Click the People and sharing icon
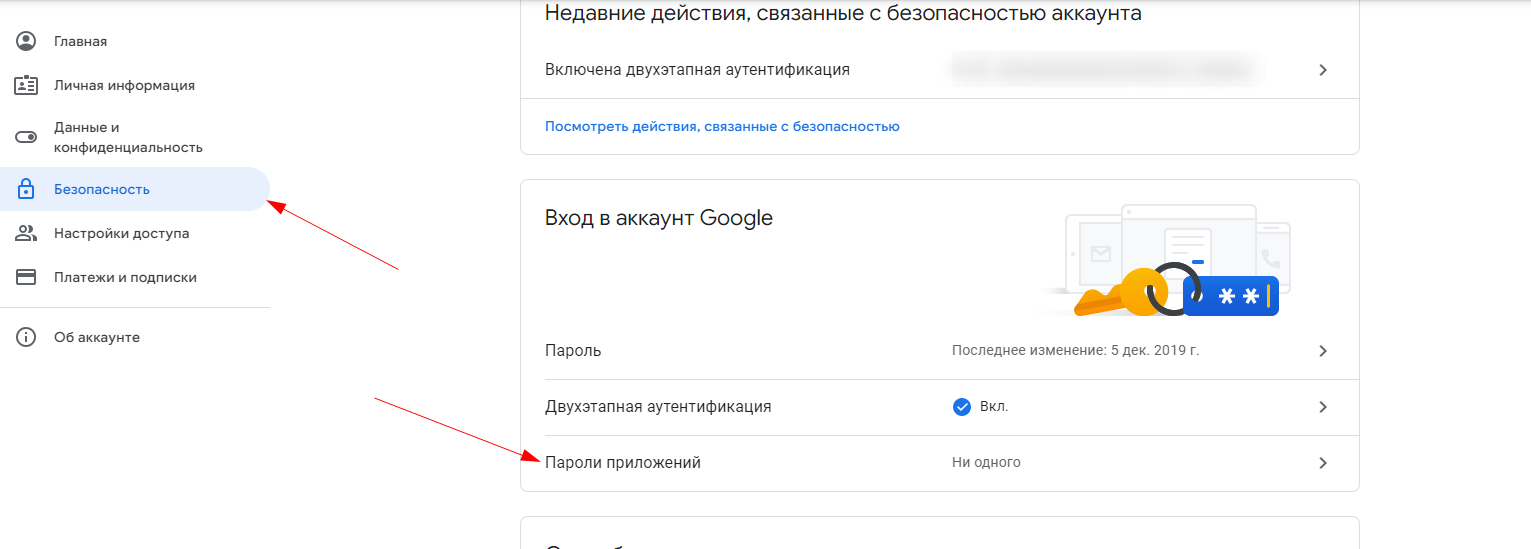Screen dimensions: 1531x549 point(26,233)
